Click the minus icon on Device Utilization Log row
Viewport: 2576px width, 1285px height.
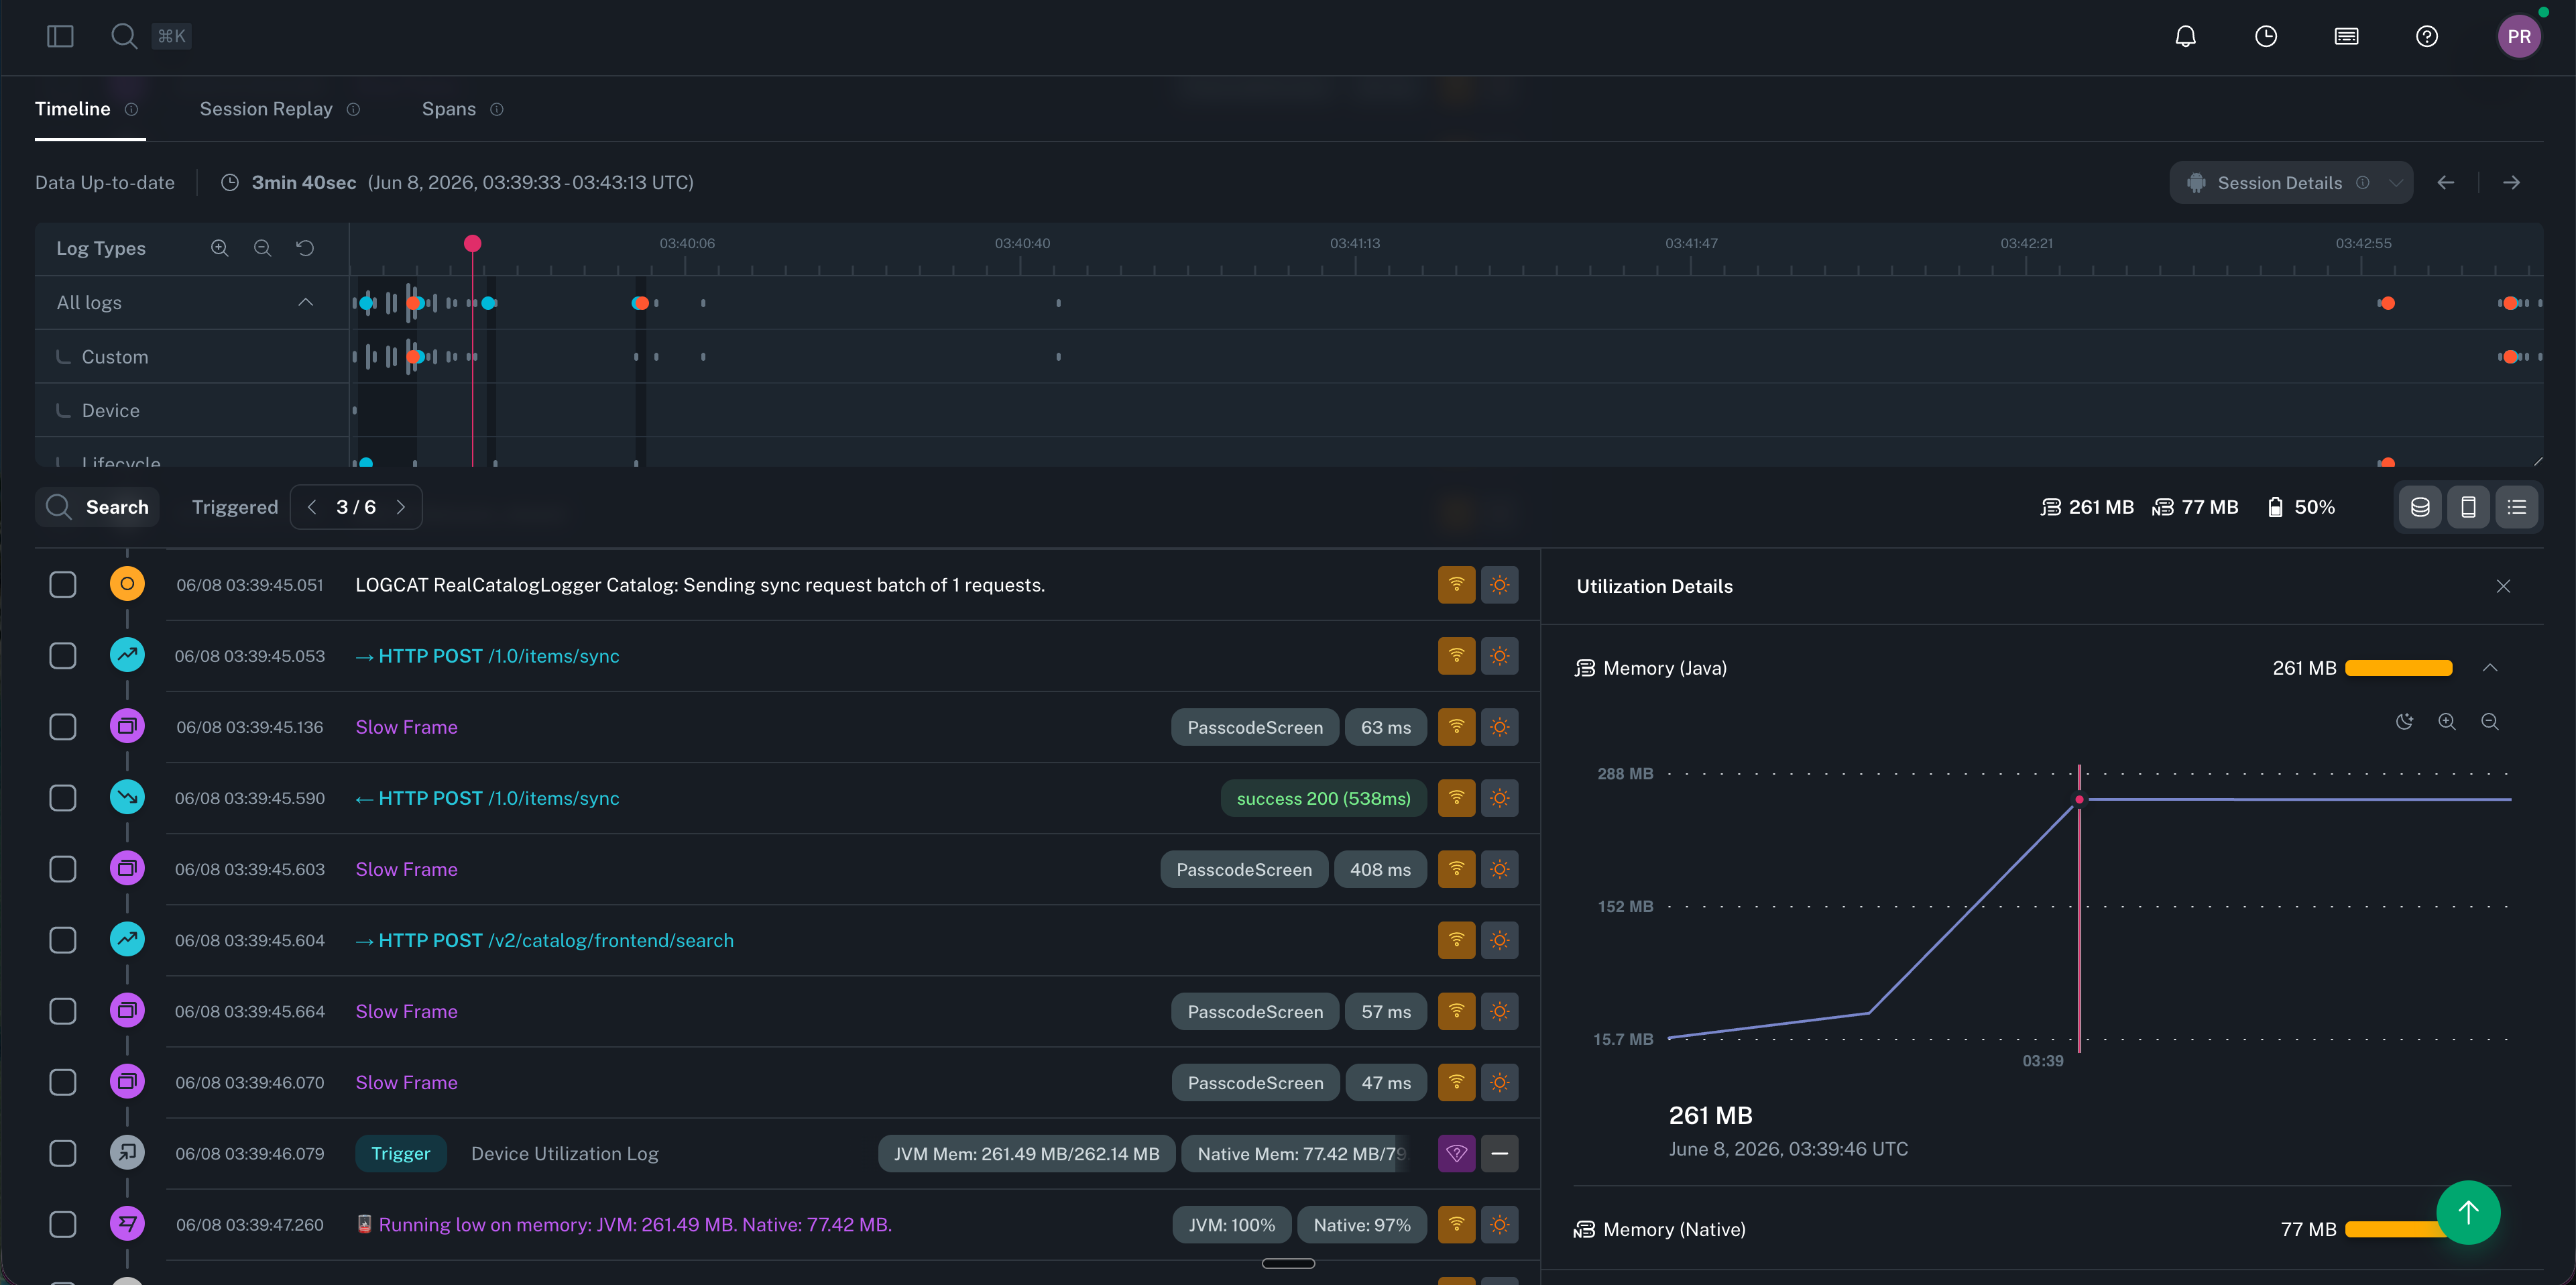pos(1499,1153)
